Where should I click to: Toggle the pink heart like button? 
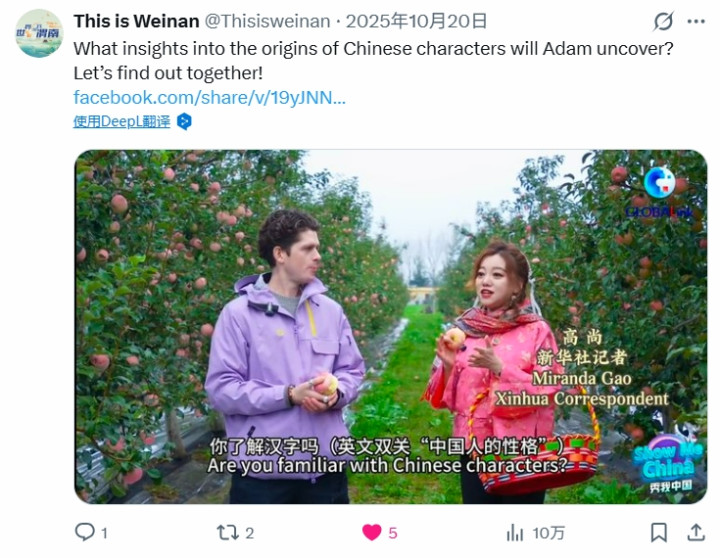point(371,533)
